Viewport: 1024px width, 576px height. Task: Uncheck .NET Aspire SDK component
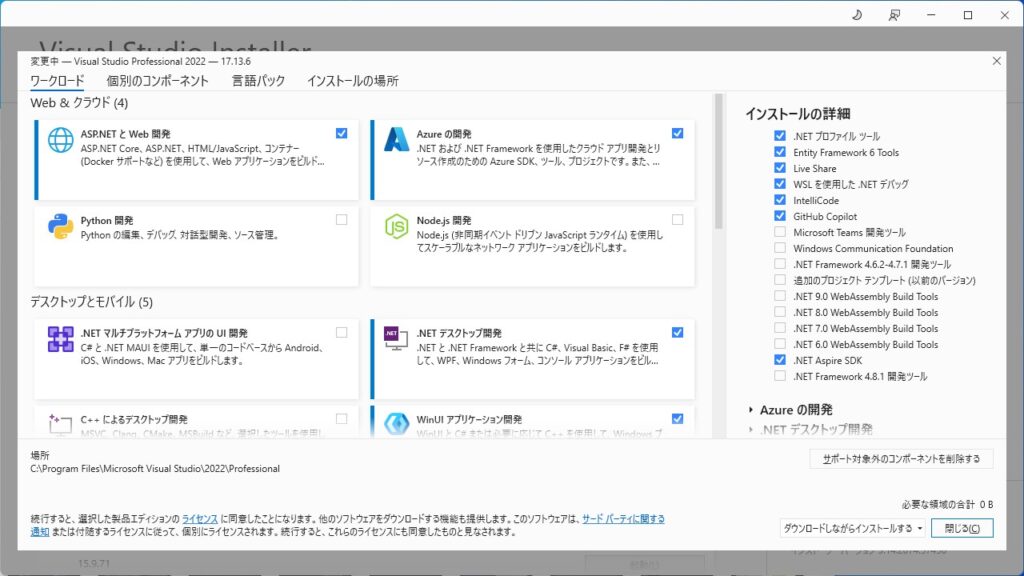click(780, 360)
